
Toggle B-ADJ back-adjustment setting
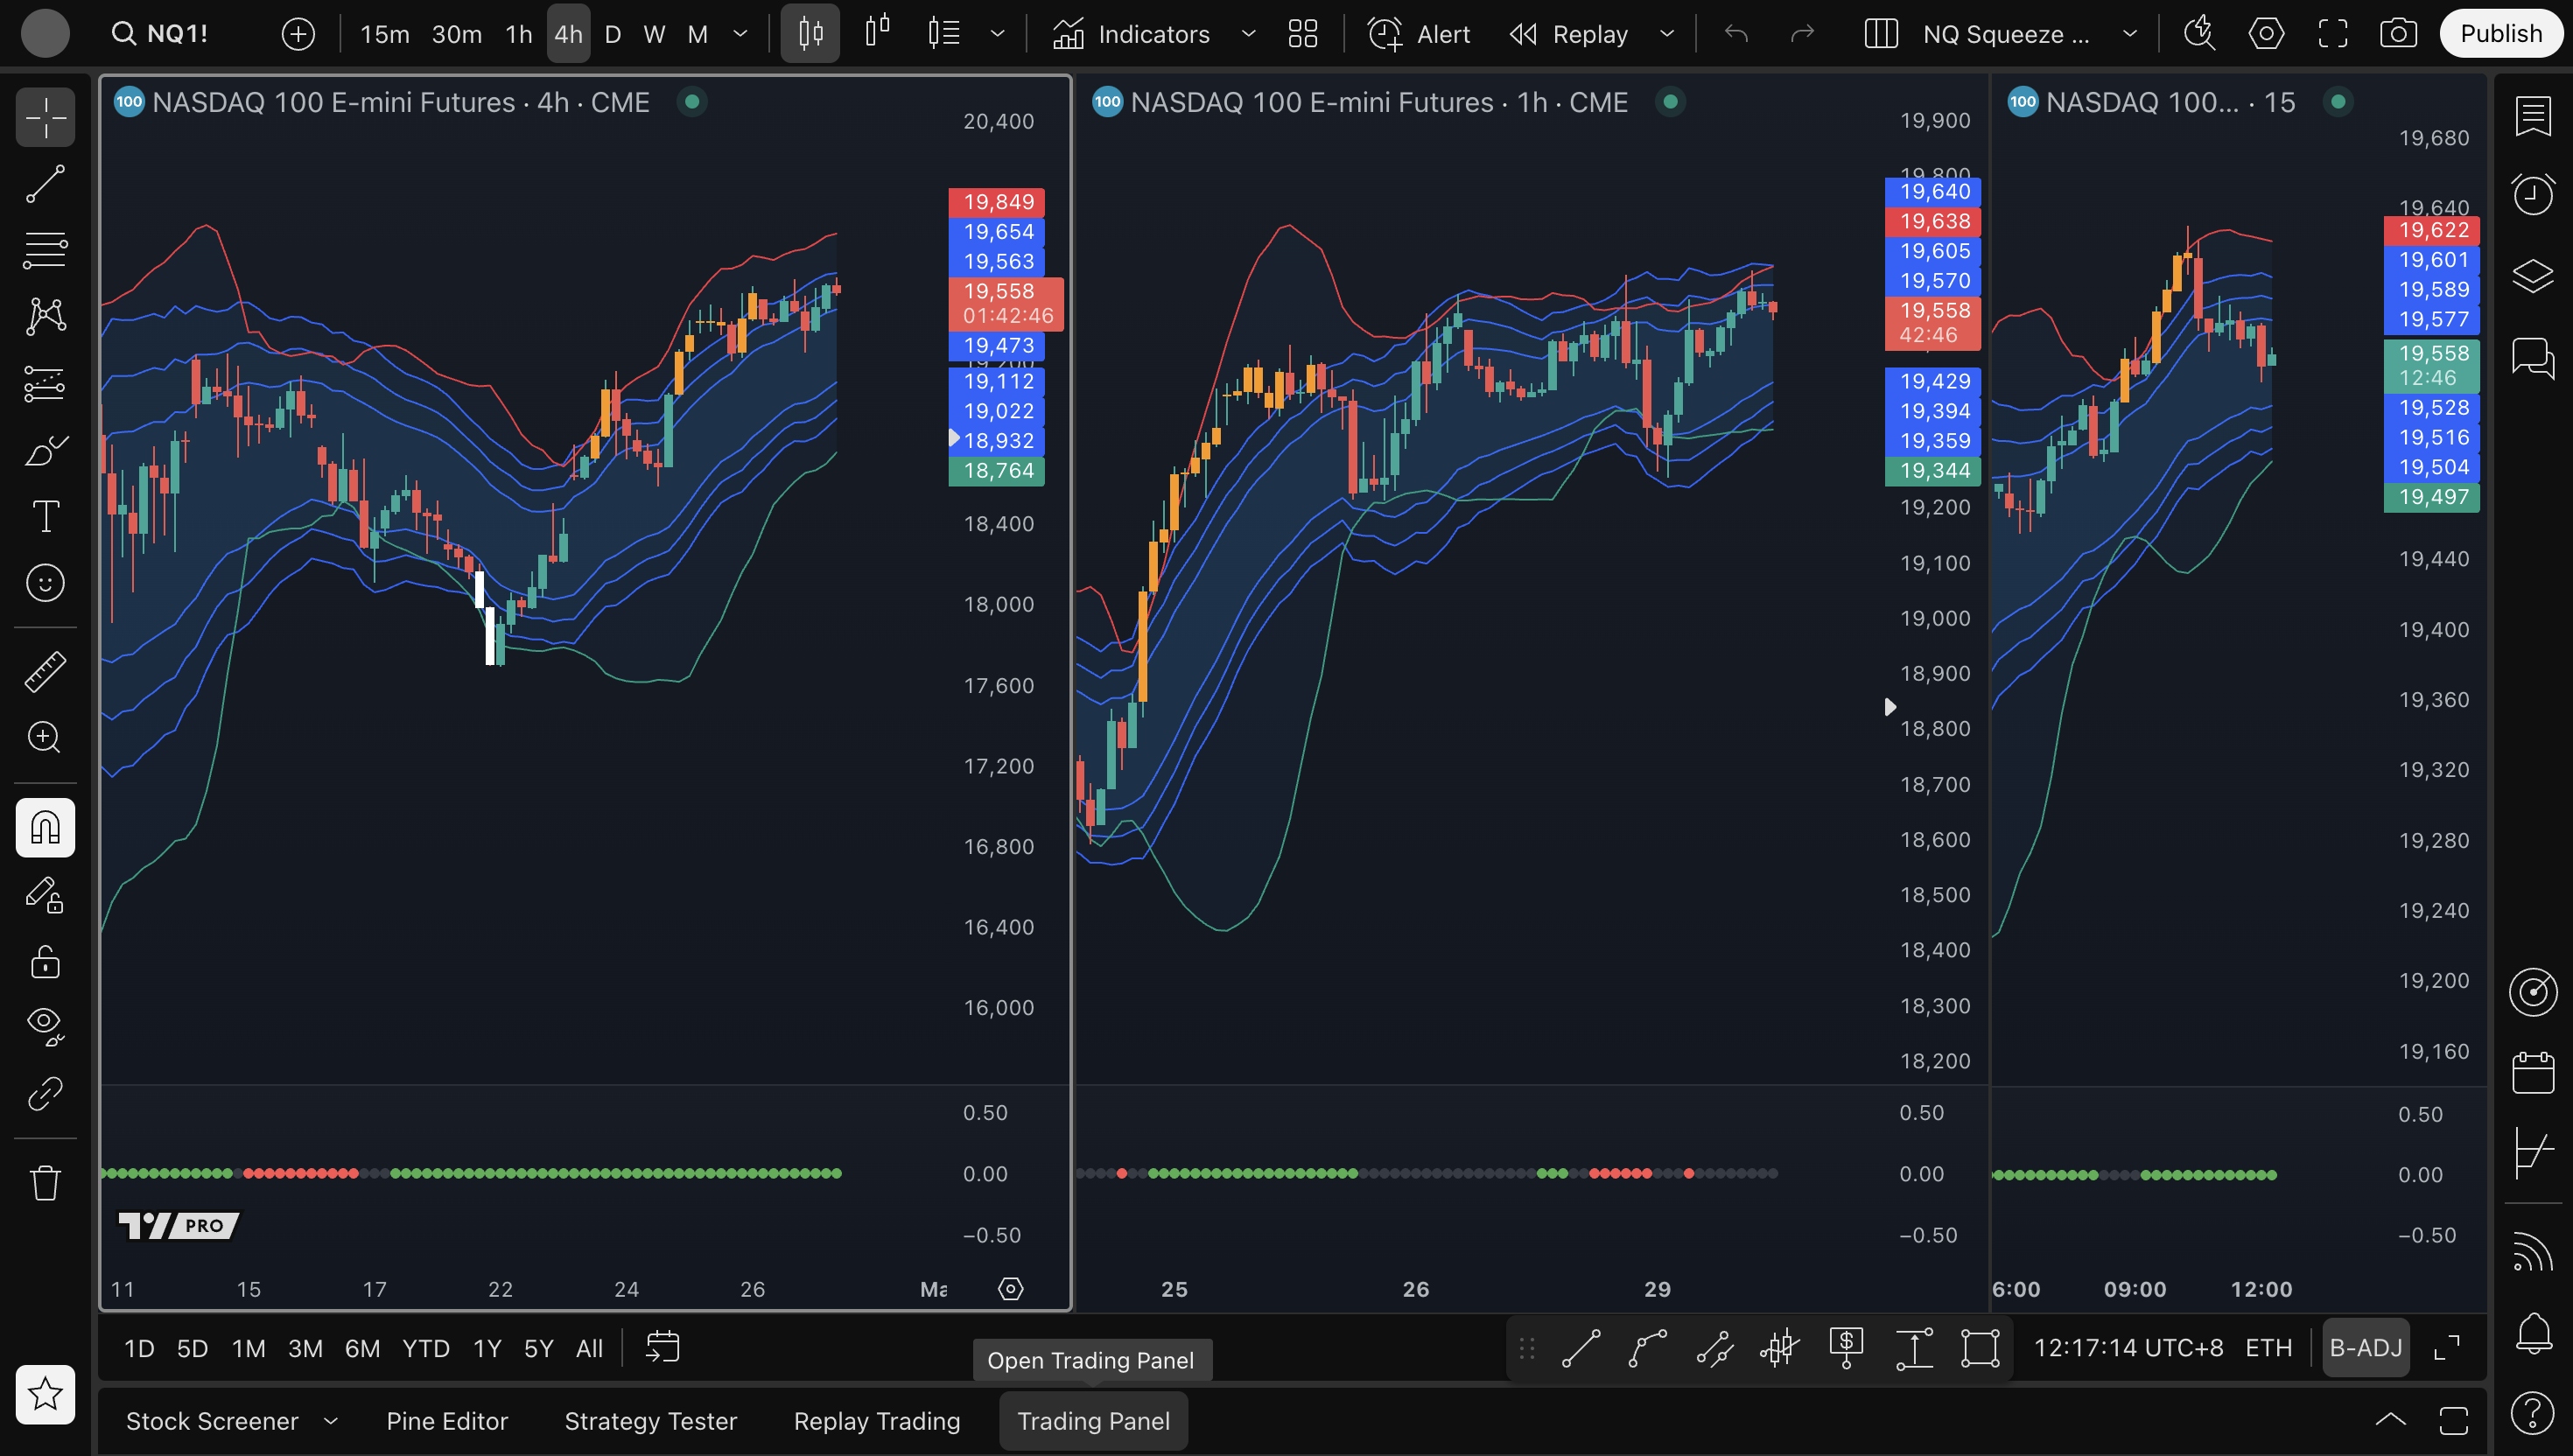[x=2365, y=1347]
